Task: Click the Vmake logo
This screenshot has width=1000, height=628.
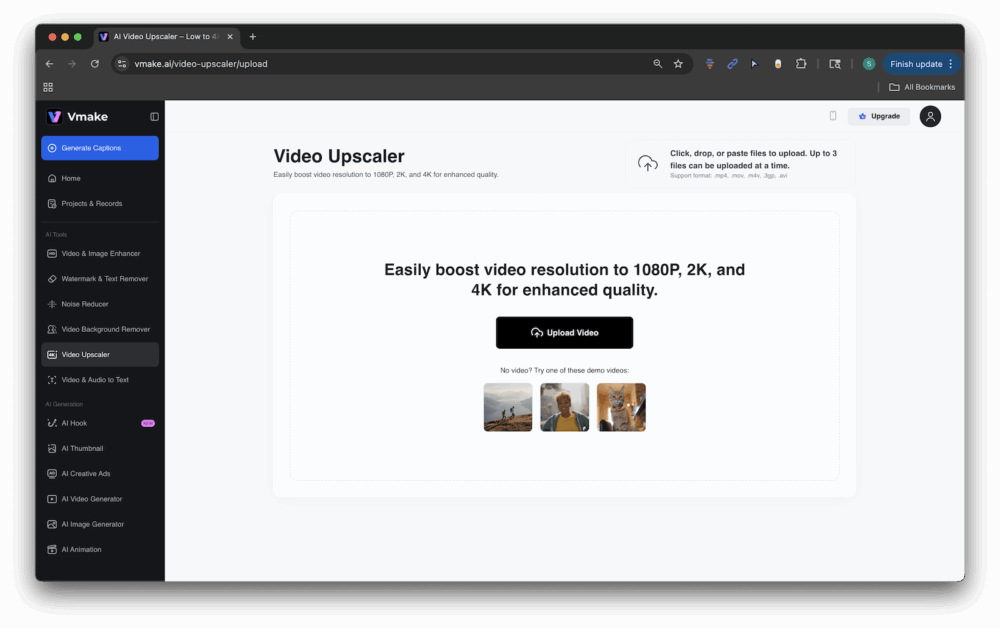Action: pyautogui.click(x=77, y=117)
